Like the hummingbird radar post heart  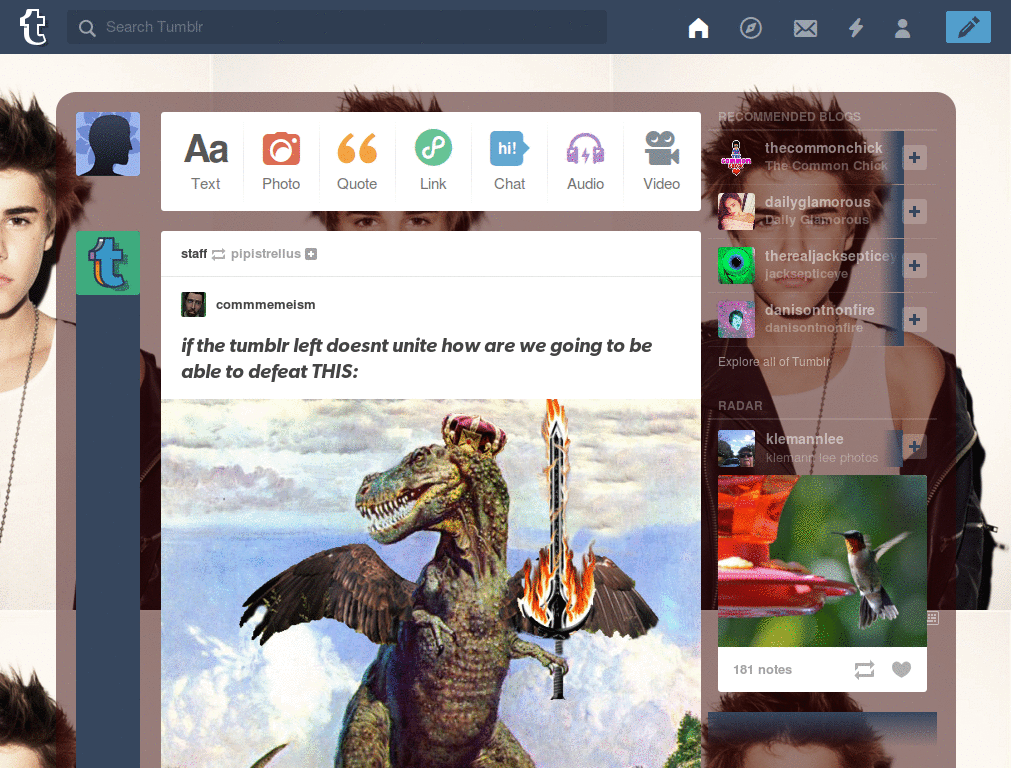pos(901,669)
